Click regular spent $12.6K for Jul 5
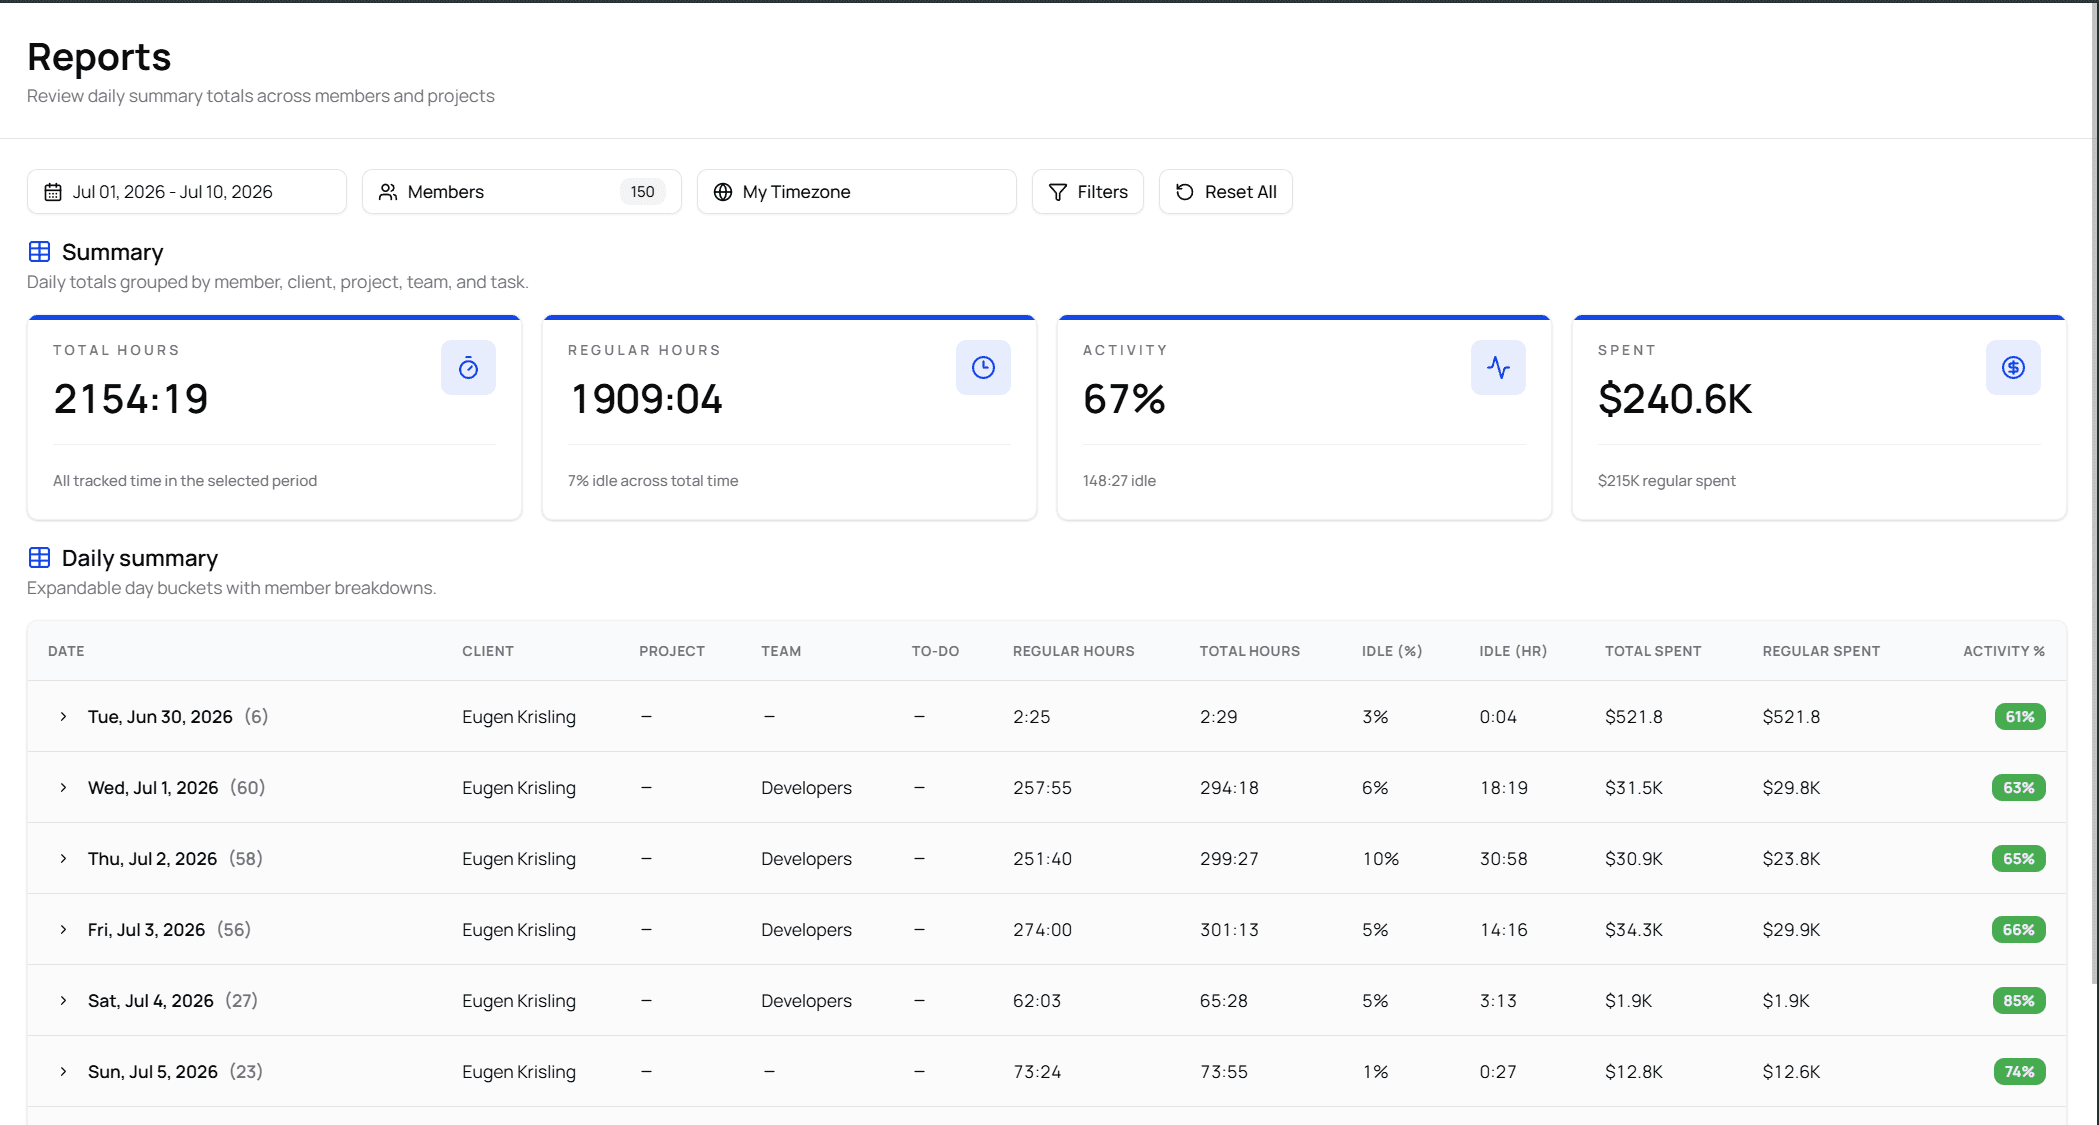 point(1791,1071)
